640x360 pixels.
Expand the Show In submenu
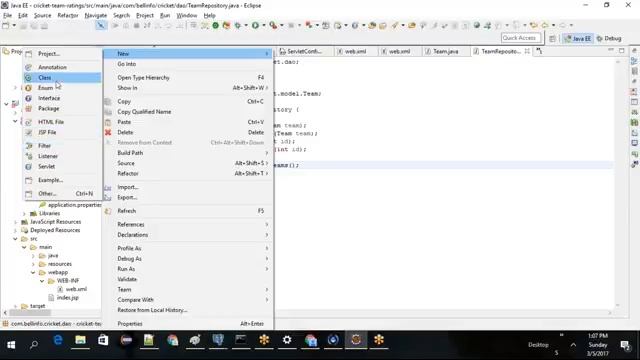188,88
